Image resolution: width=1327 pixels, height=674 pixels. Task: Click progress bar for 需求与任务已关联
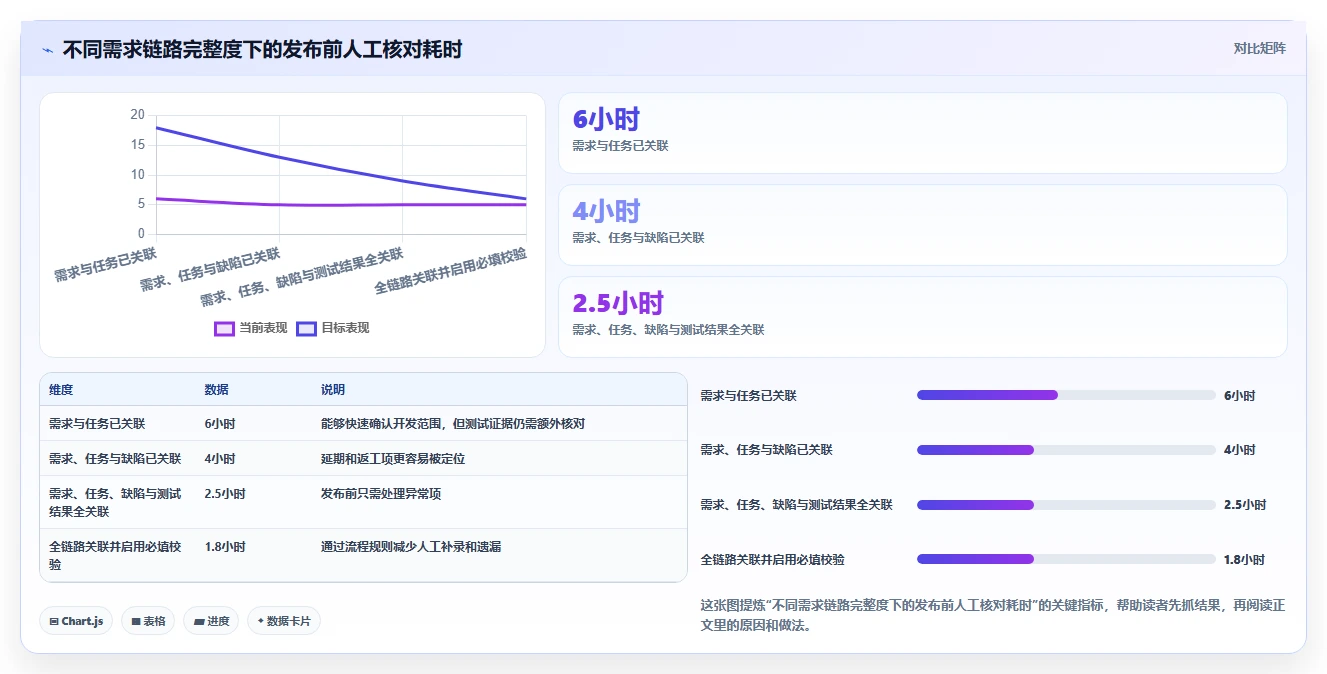coord(1066,395)
